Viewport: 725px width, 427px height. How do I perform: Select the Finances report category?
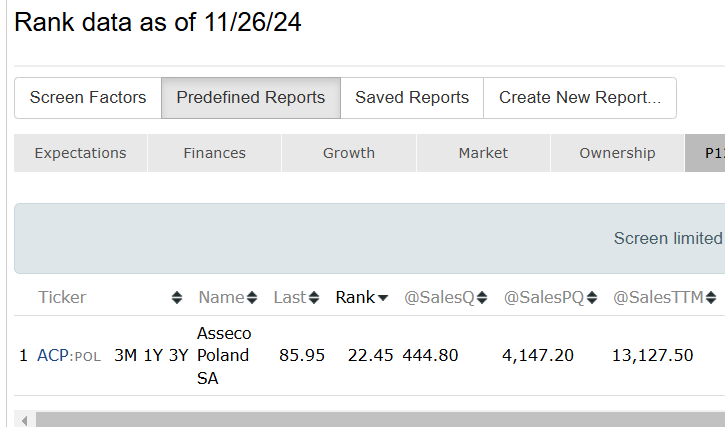tap(214, 153)
